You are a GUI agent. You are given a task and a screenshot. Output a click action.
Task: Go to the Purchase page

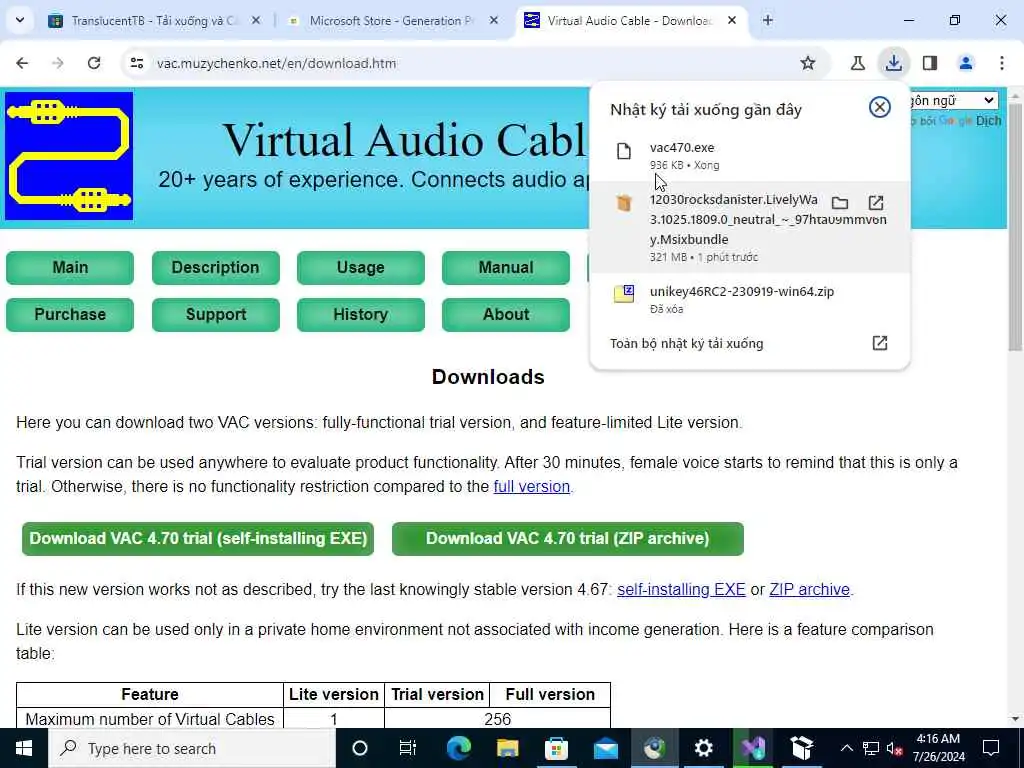click(x=70, y=315)
